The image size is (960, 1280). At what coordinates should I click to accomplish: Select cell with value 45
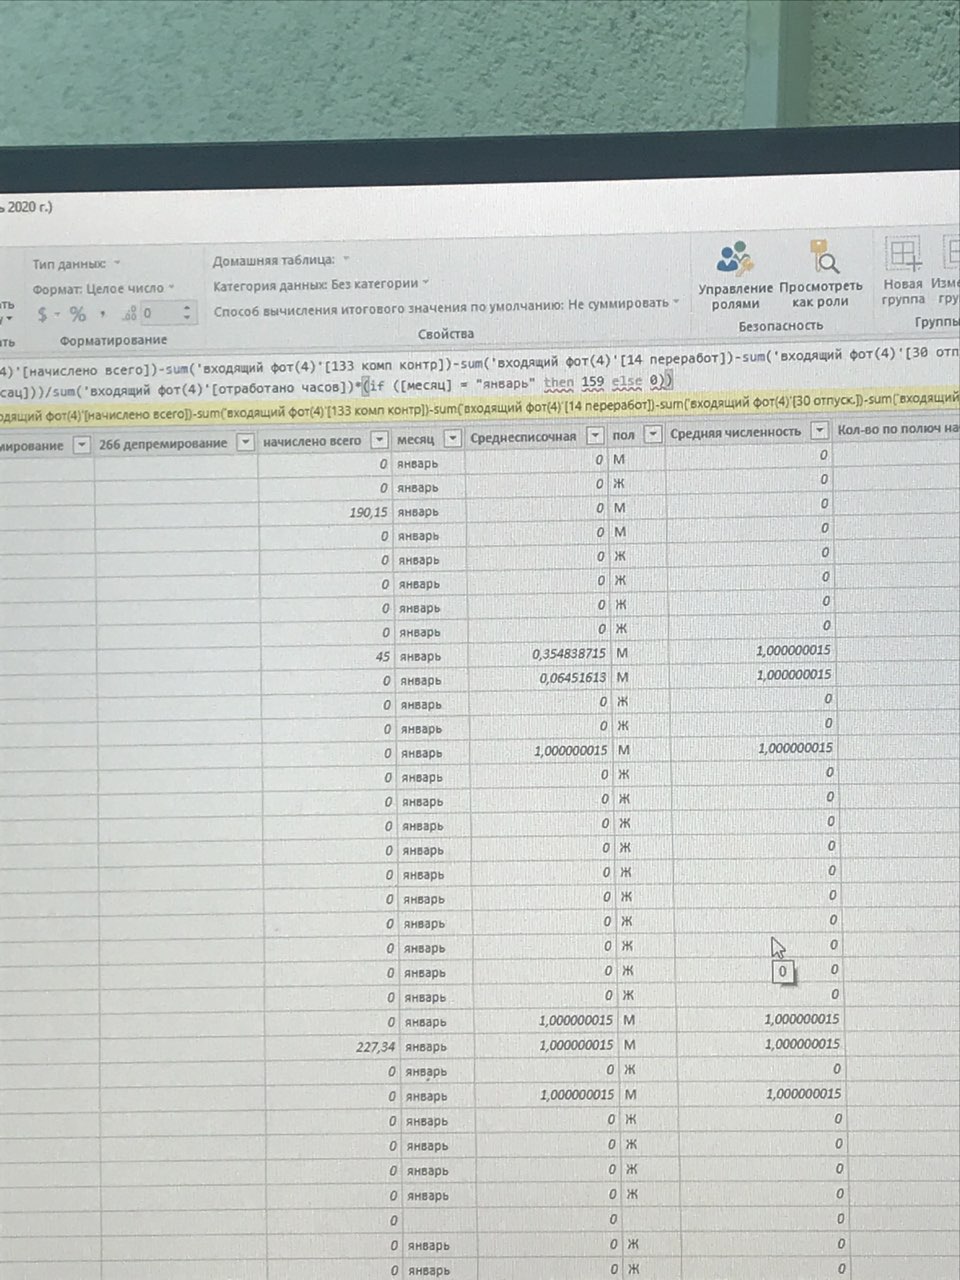click(x=326, y=657)
